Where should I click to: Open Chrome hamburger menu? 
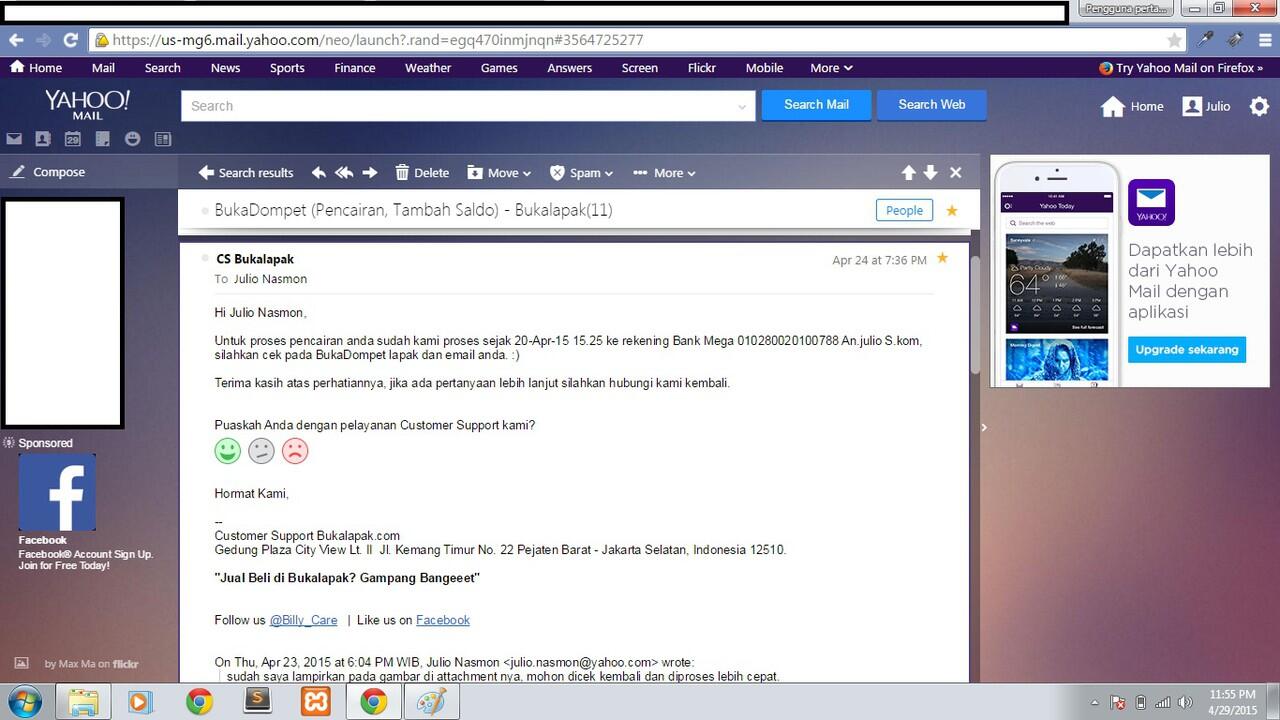[x=1265, y=40]
